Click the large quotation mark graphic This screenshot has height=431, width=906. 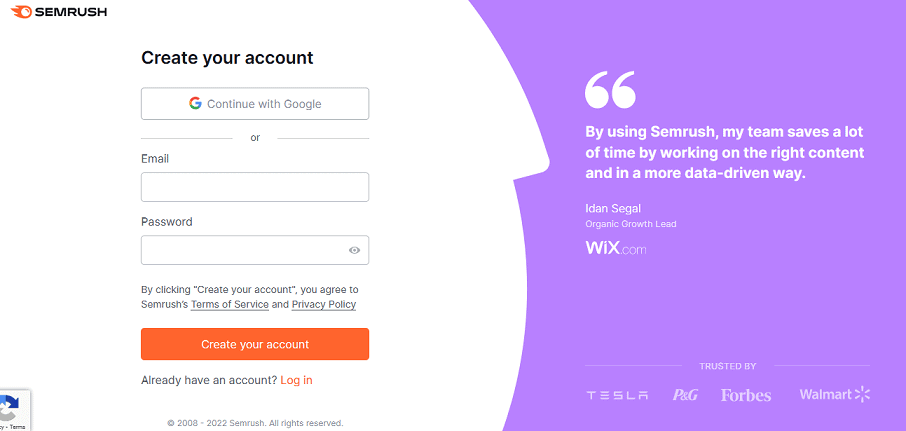(x=610, y=90)
